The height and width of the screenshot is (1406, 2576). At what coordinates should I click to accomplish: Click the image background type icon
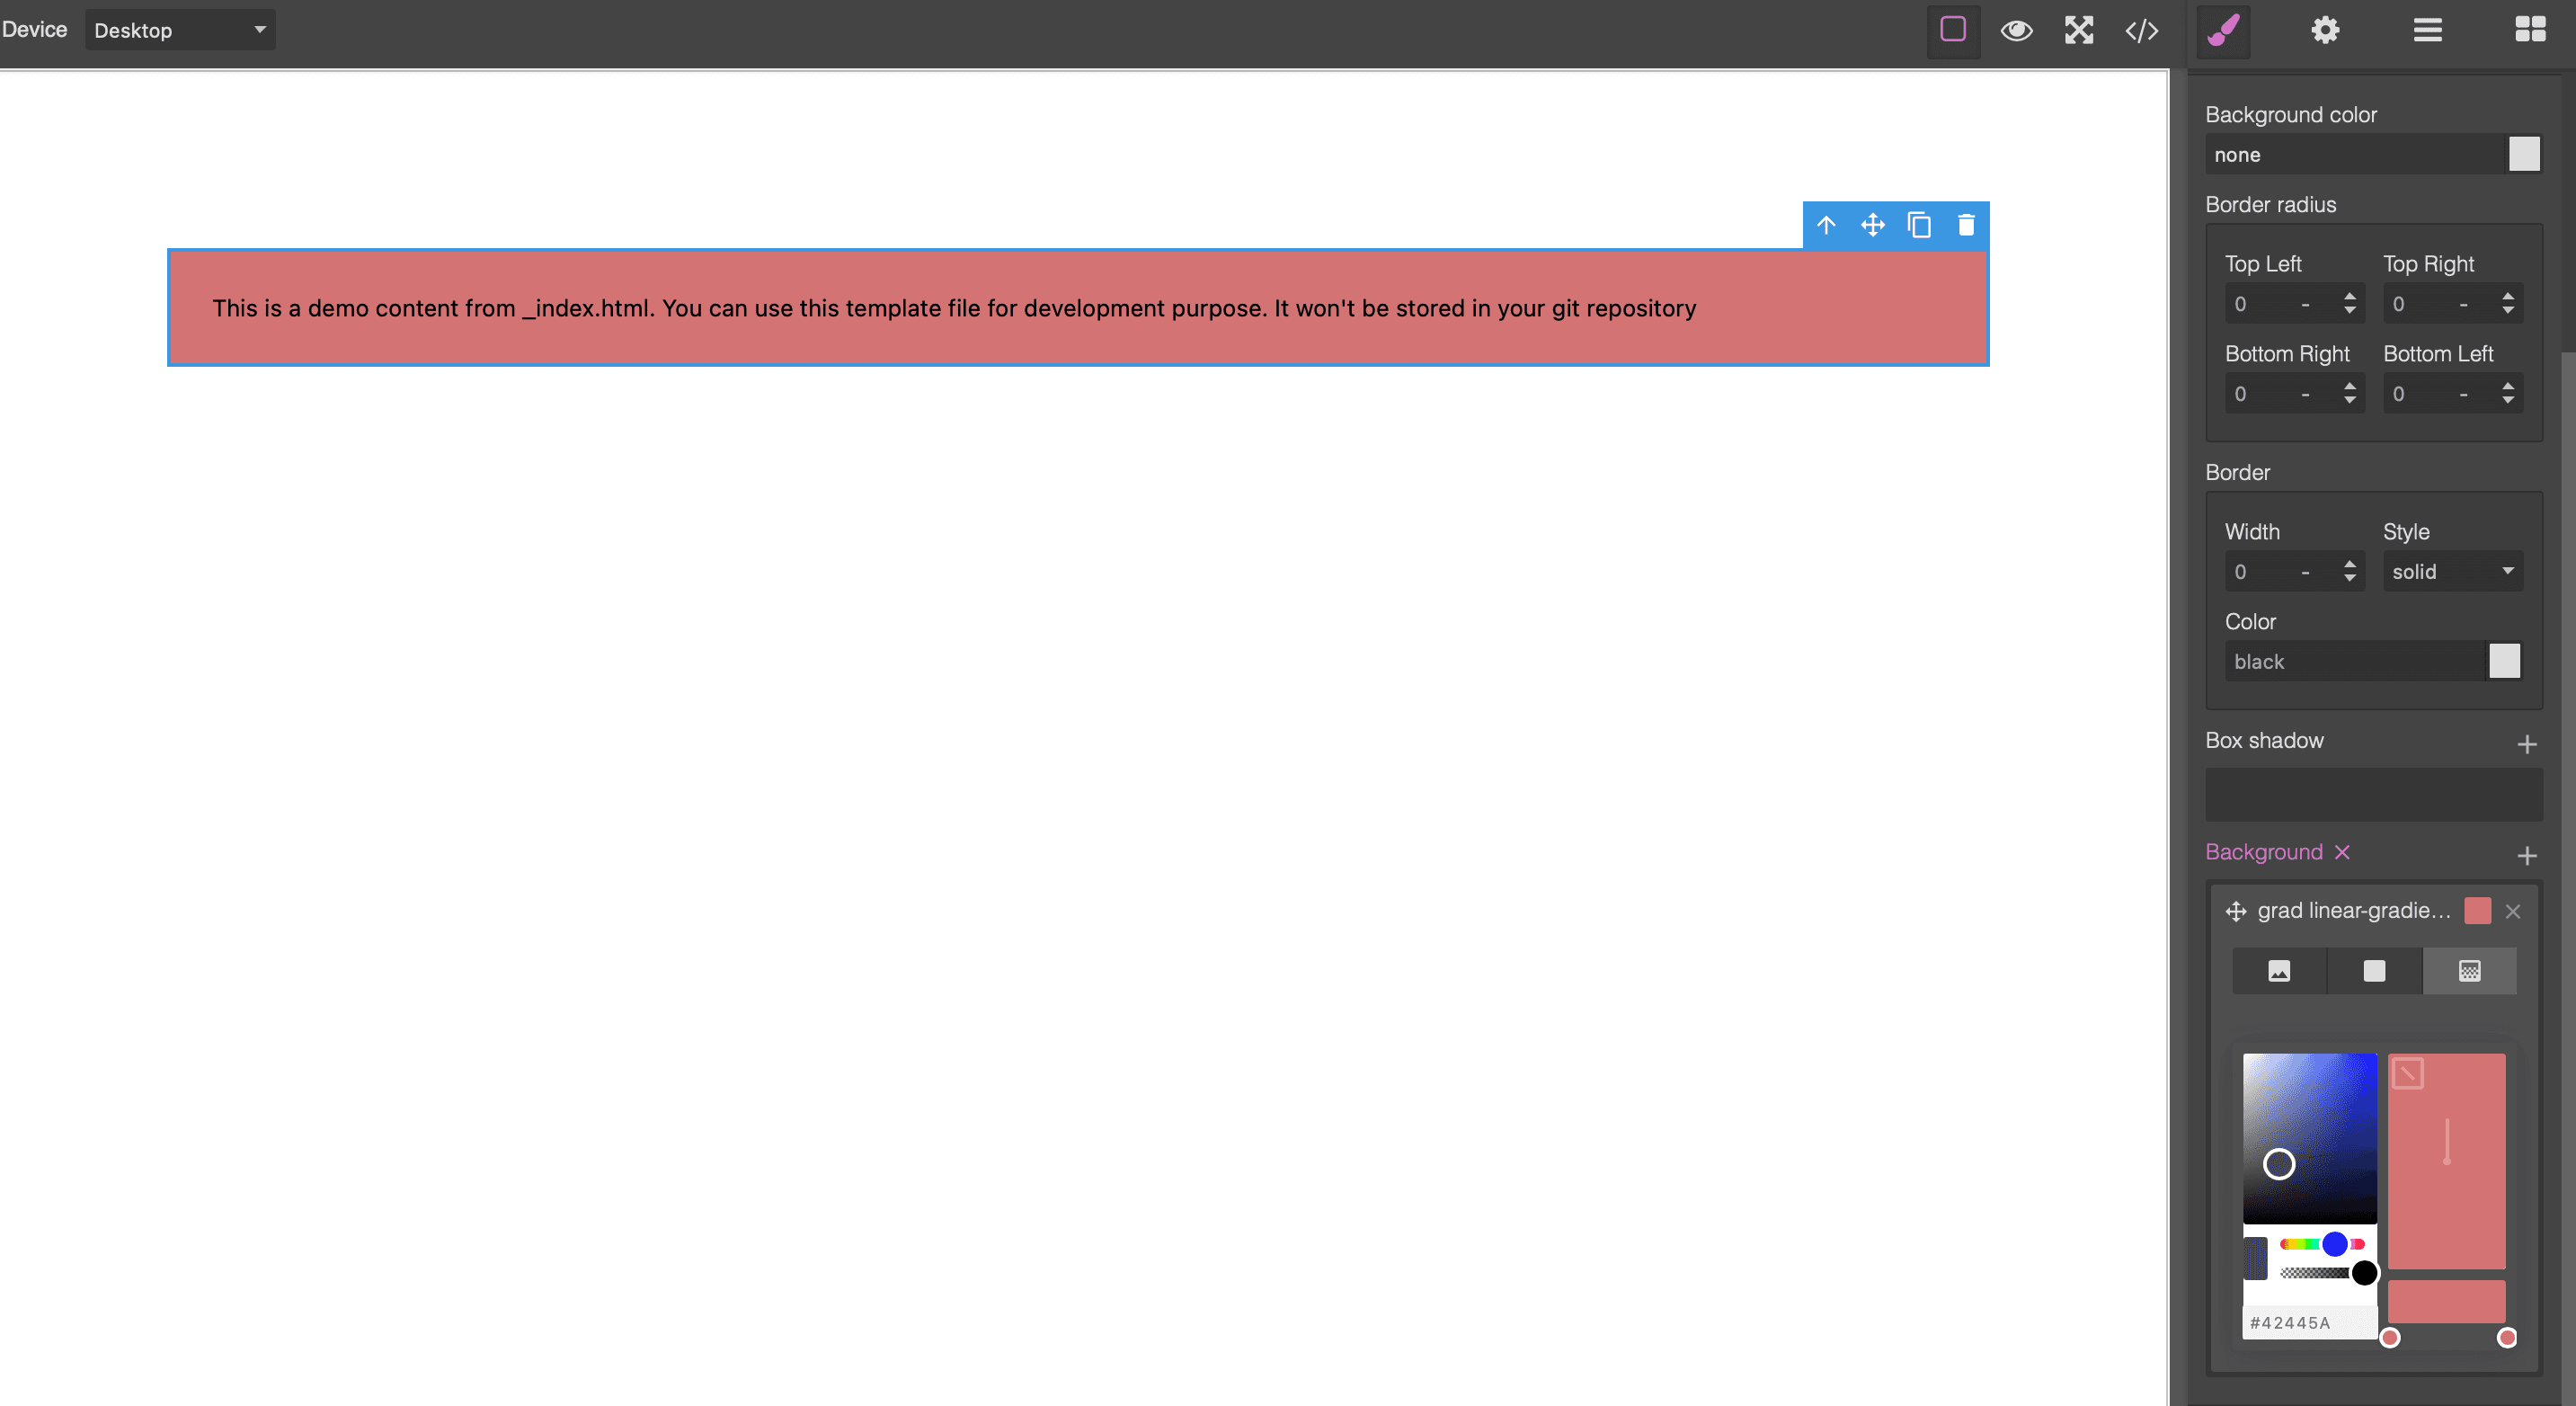(2278, 972)
